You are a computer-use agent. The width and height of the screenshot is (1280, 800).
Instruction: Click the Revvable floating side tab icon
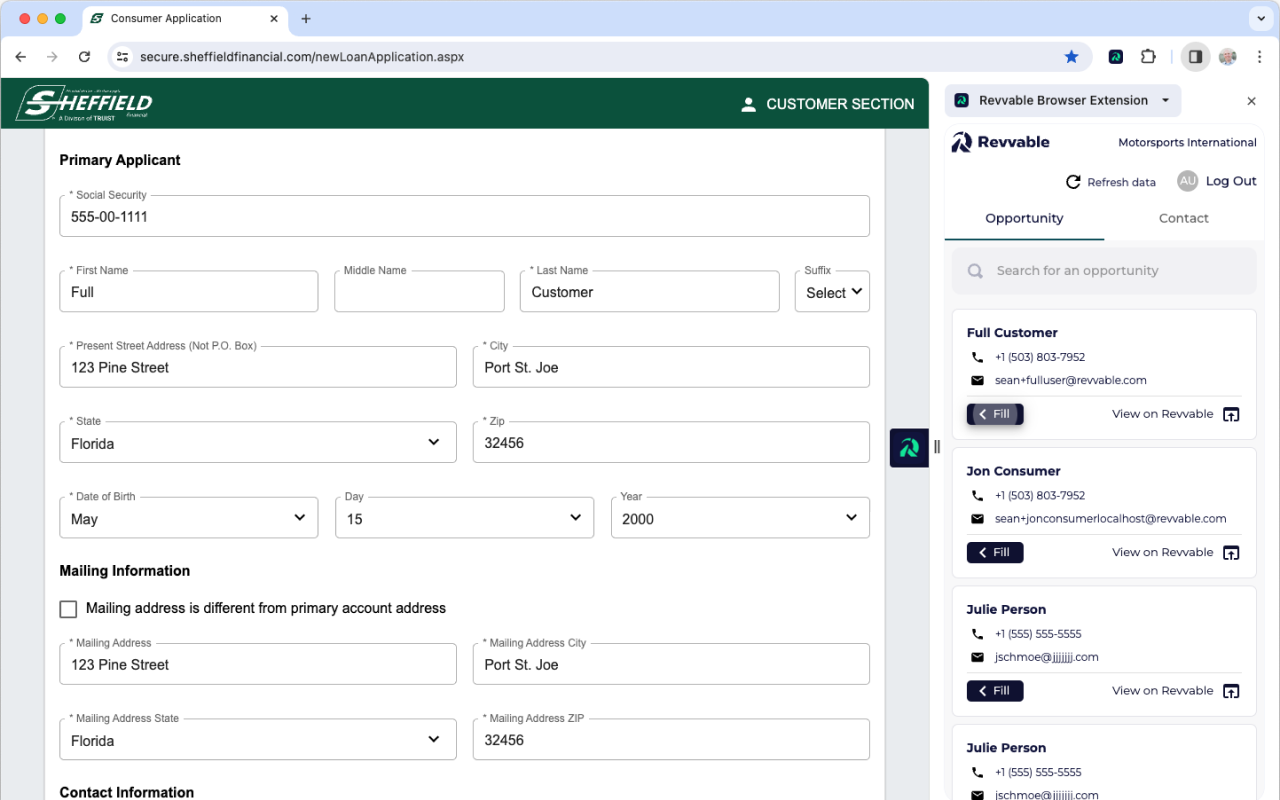[909, 448]
